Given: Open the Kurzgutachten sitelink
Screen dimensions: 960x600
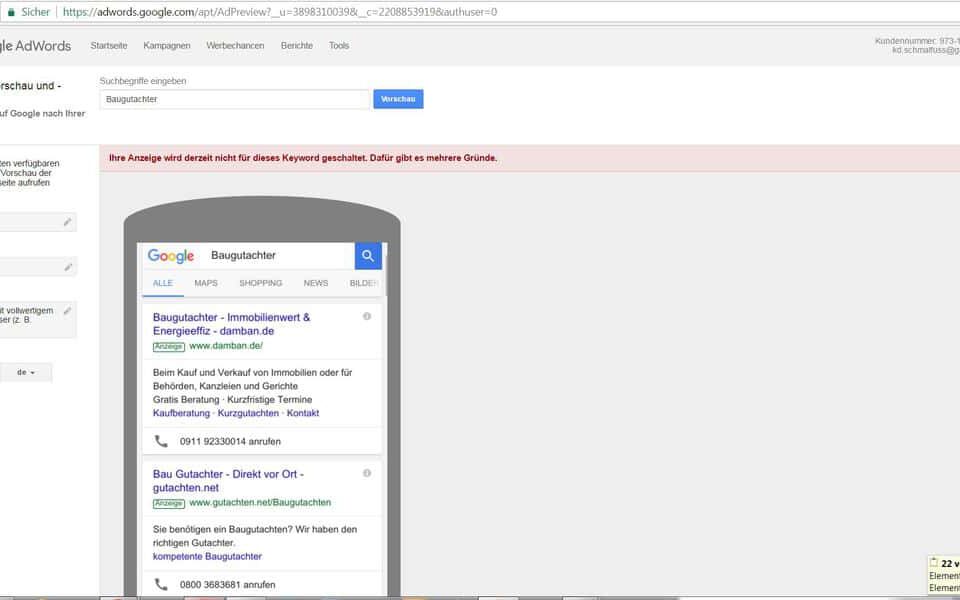Looking at the screenshot, I should point(248,413).
